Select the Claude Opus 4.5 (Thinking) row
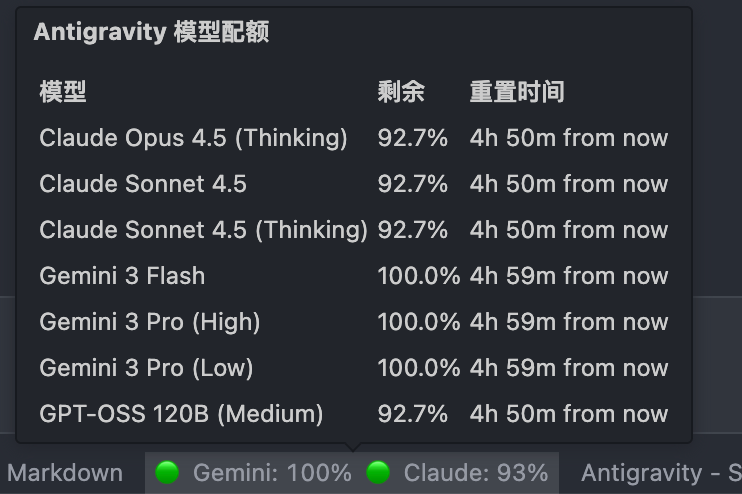Viewport: 742px width, 494px height. coord(353,138)
